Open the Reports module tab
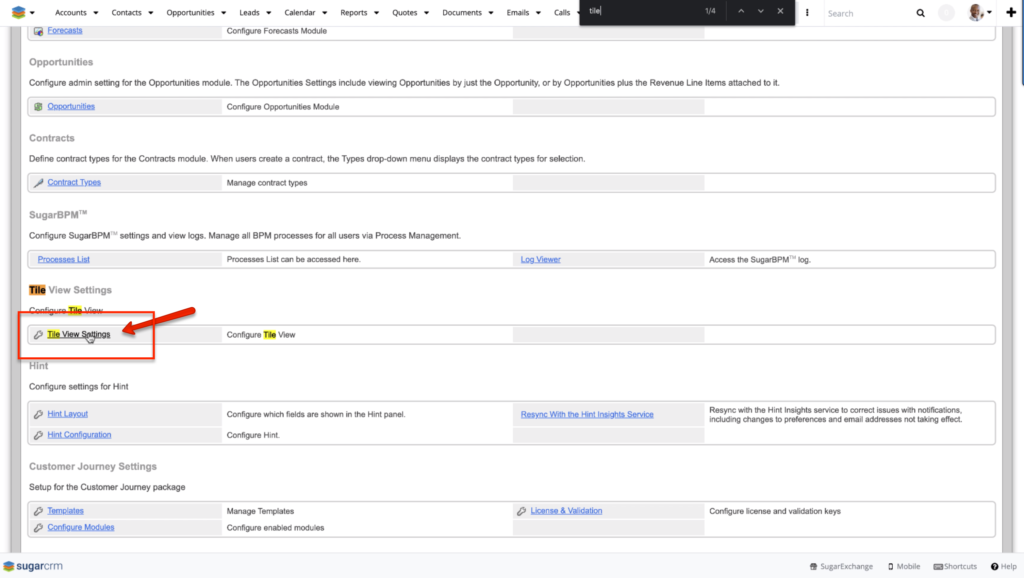 tap(353, 12)
